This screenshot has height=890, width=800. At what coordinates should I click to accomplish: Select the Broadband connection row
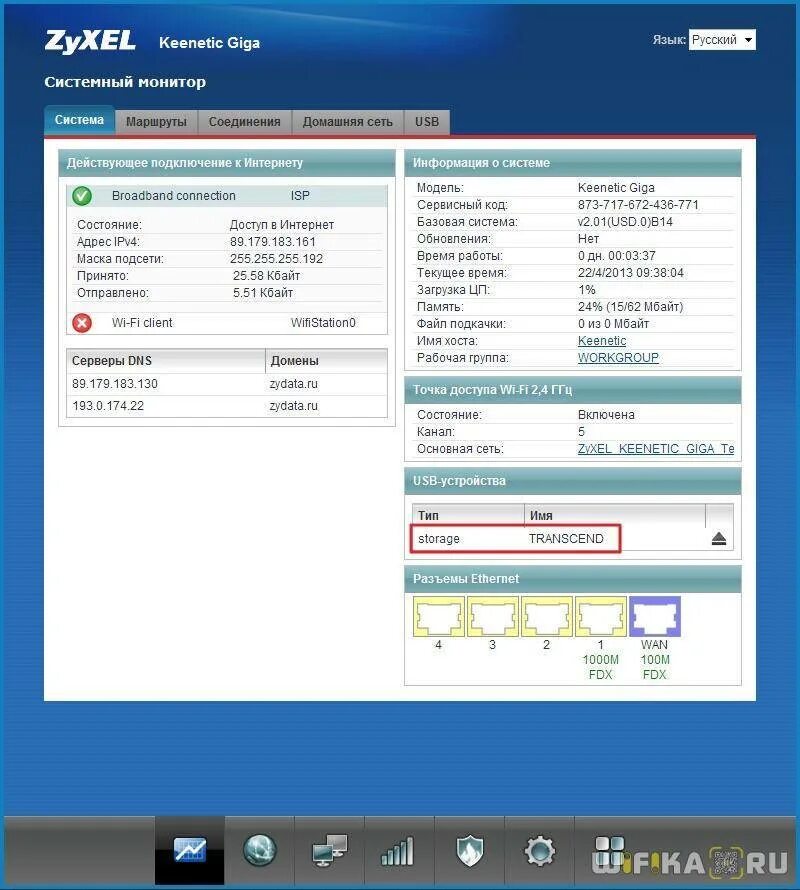coord(227,196)
